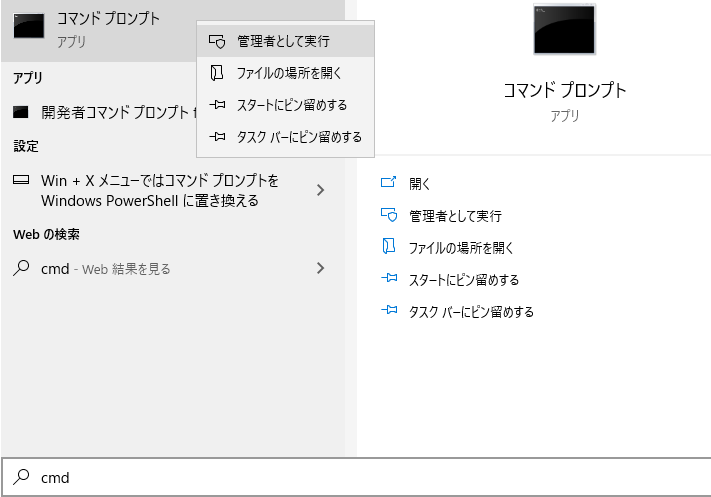Screen dimensions: 711x497
Task: Click the shield icon in context menu
Action: pyautogui.click(x=217, y=41)
